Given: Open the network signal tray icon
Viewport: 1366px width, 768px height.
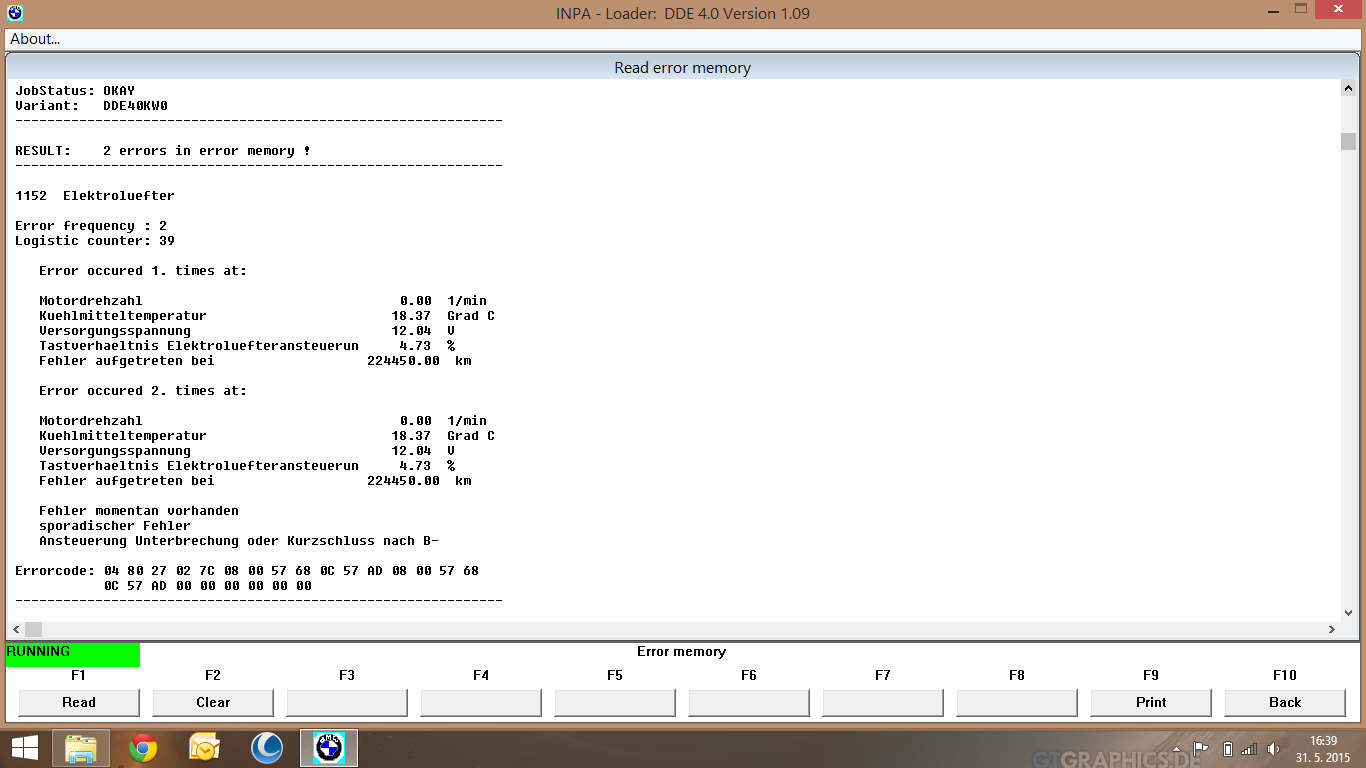Looking at the screenshot, I should coord(1249,748).
